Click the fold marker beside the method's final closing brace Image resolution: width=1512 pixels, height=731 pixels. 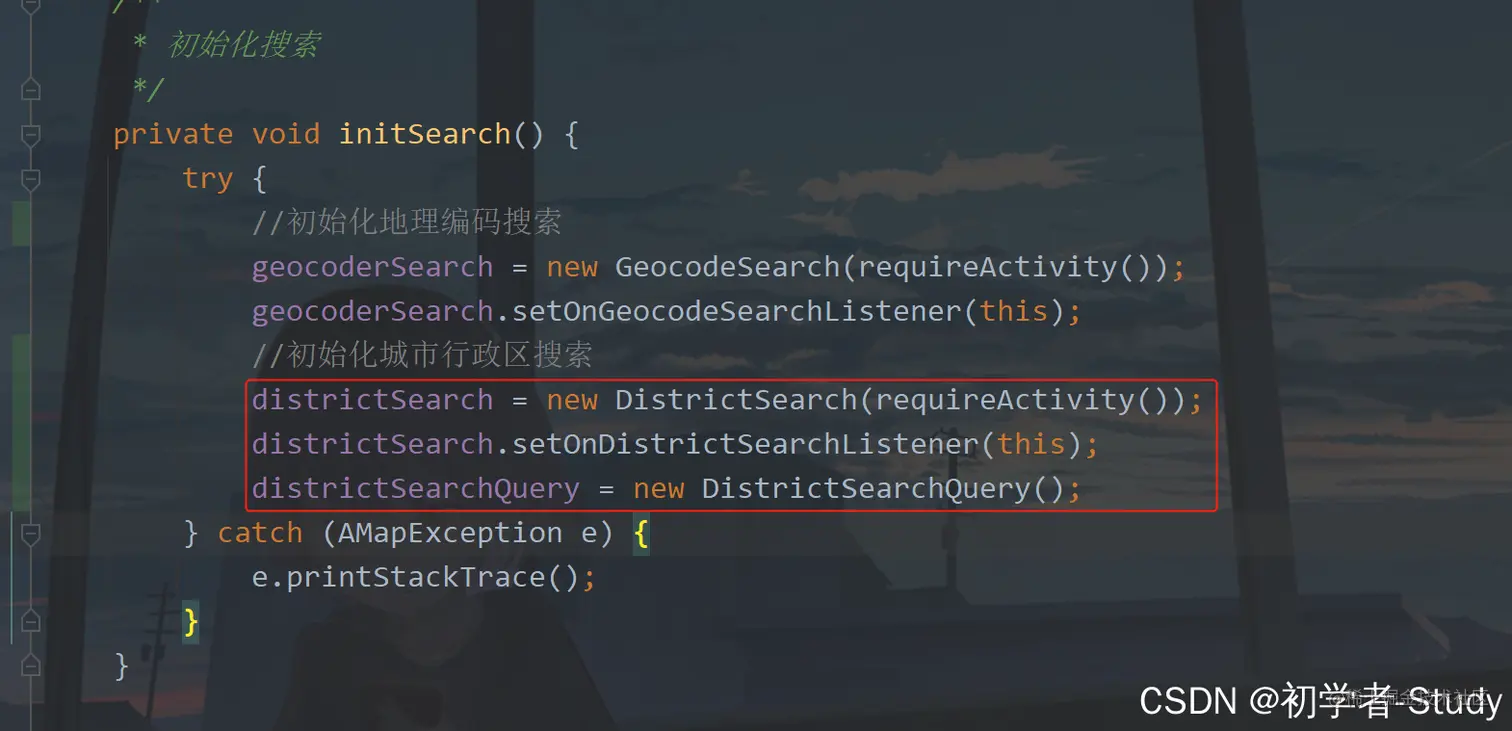[x=30, y=665]
